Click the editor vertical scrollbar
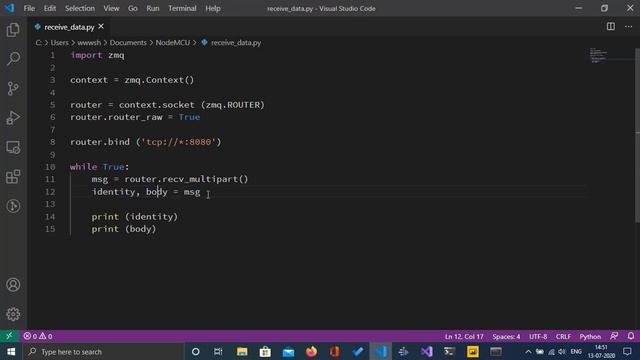This screenshot has height=360, width=640. tap(637, 135)
